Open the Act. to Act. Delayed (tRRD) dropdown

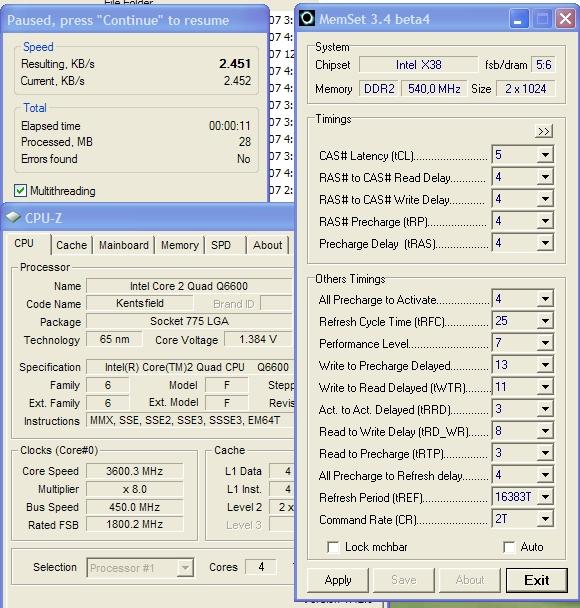tap(545, 409)
